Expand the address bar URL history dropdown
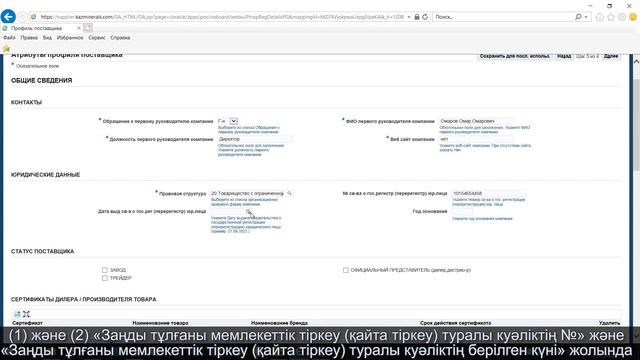 coord(409,17)
